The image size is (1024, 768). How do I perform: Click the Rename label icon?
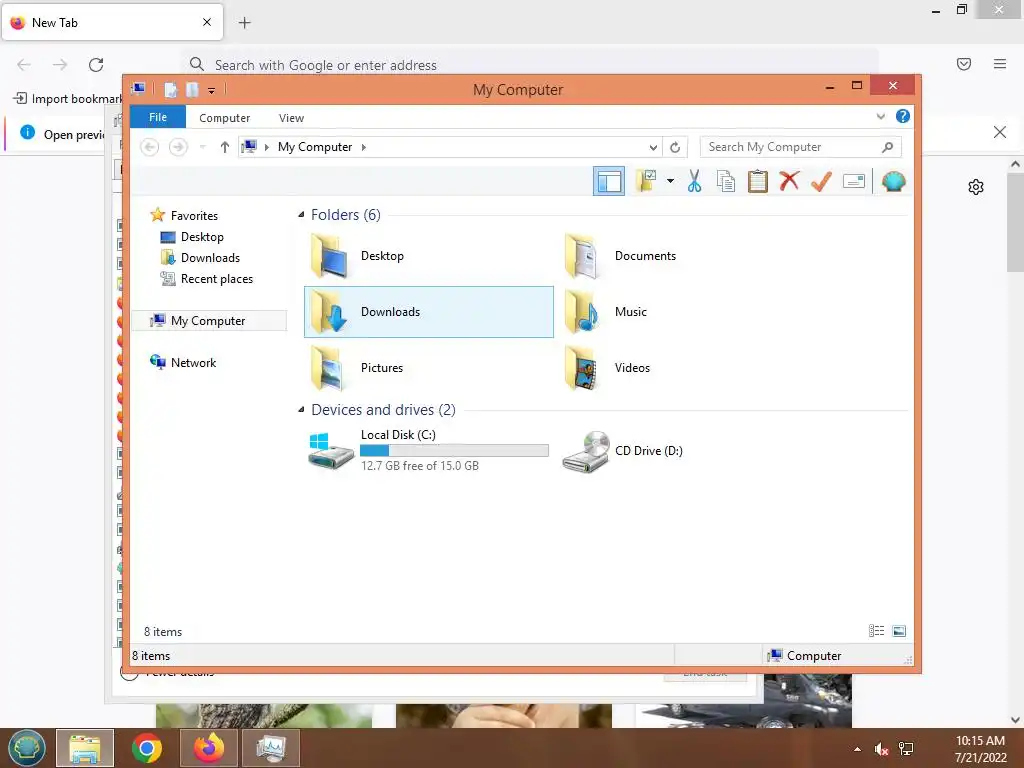click(x=854, y=182)
